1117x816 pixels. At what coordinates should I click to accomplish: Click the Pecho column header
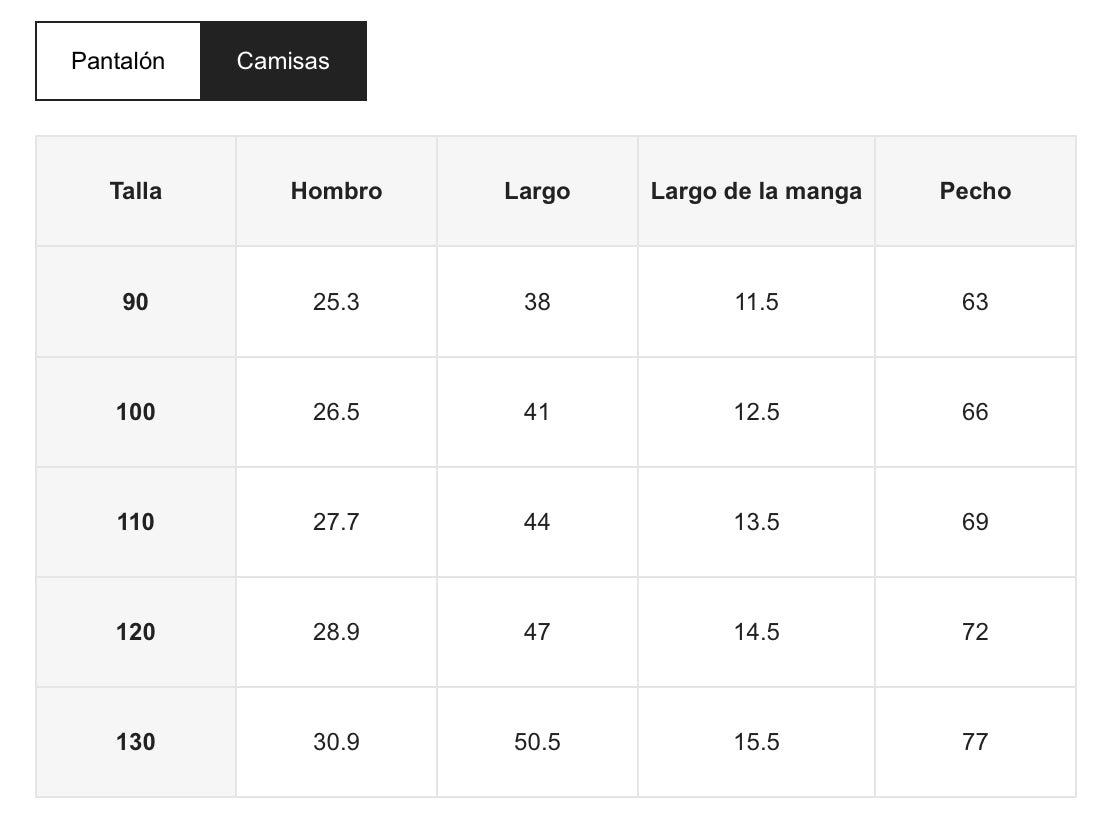975,191
